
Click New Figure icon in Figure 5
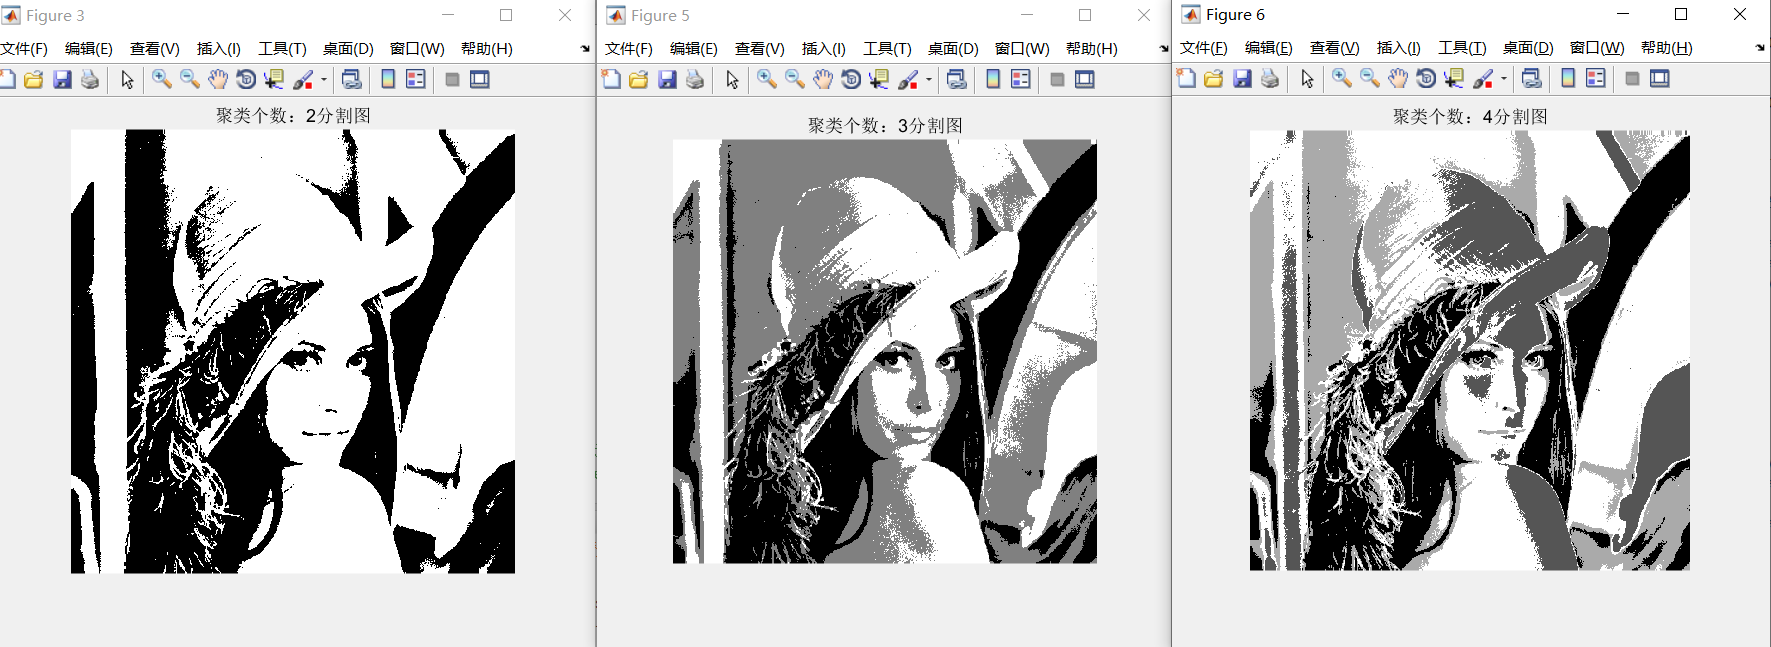[x=611, y=79]
